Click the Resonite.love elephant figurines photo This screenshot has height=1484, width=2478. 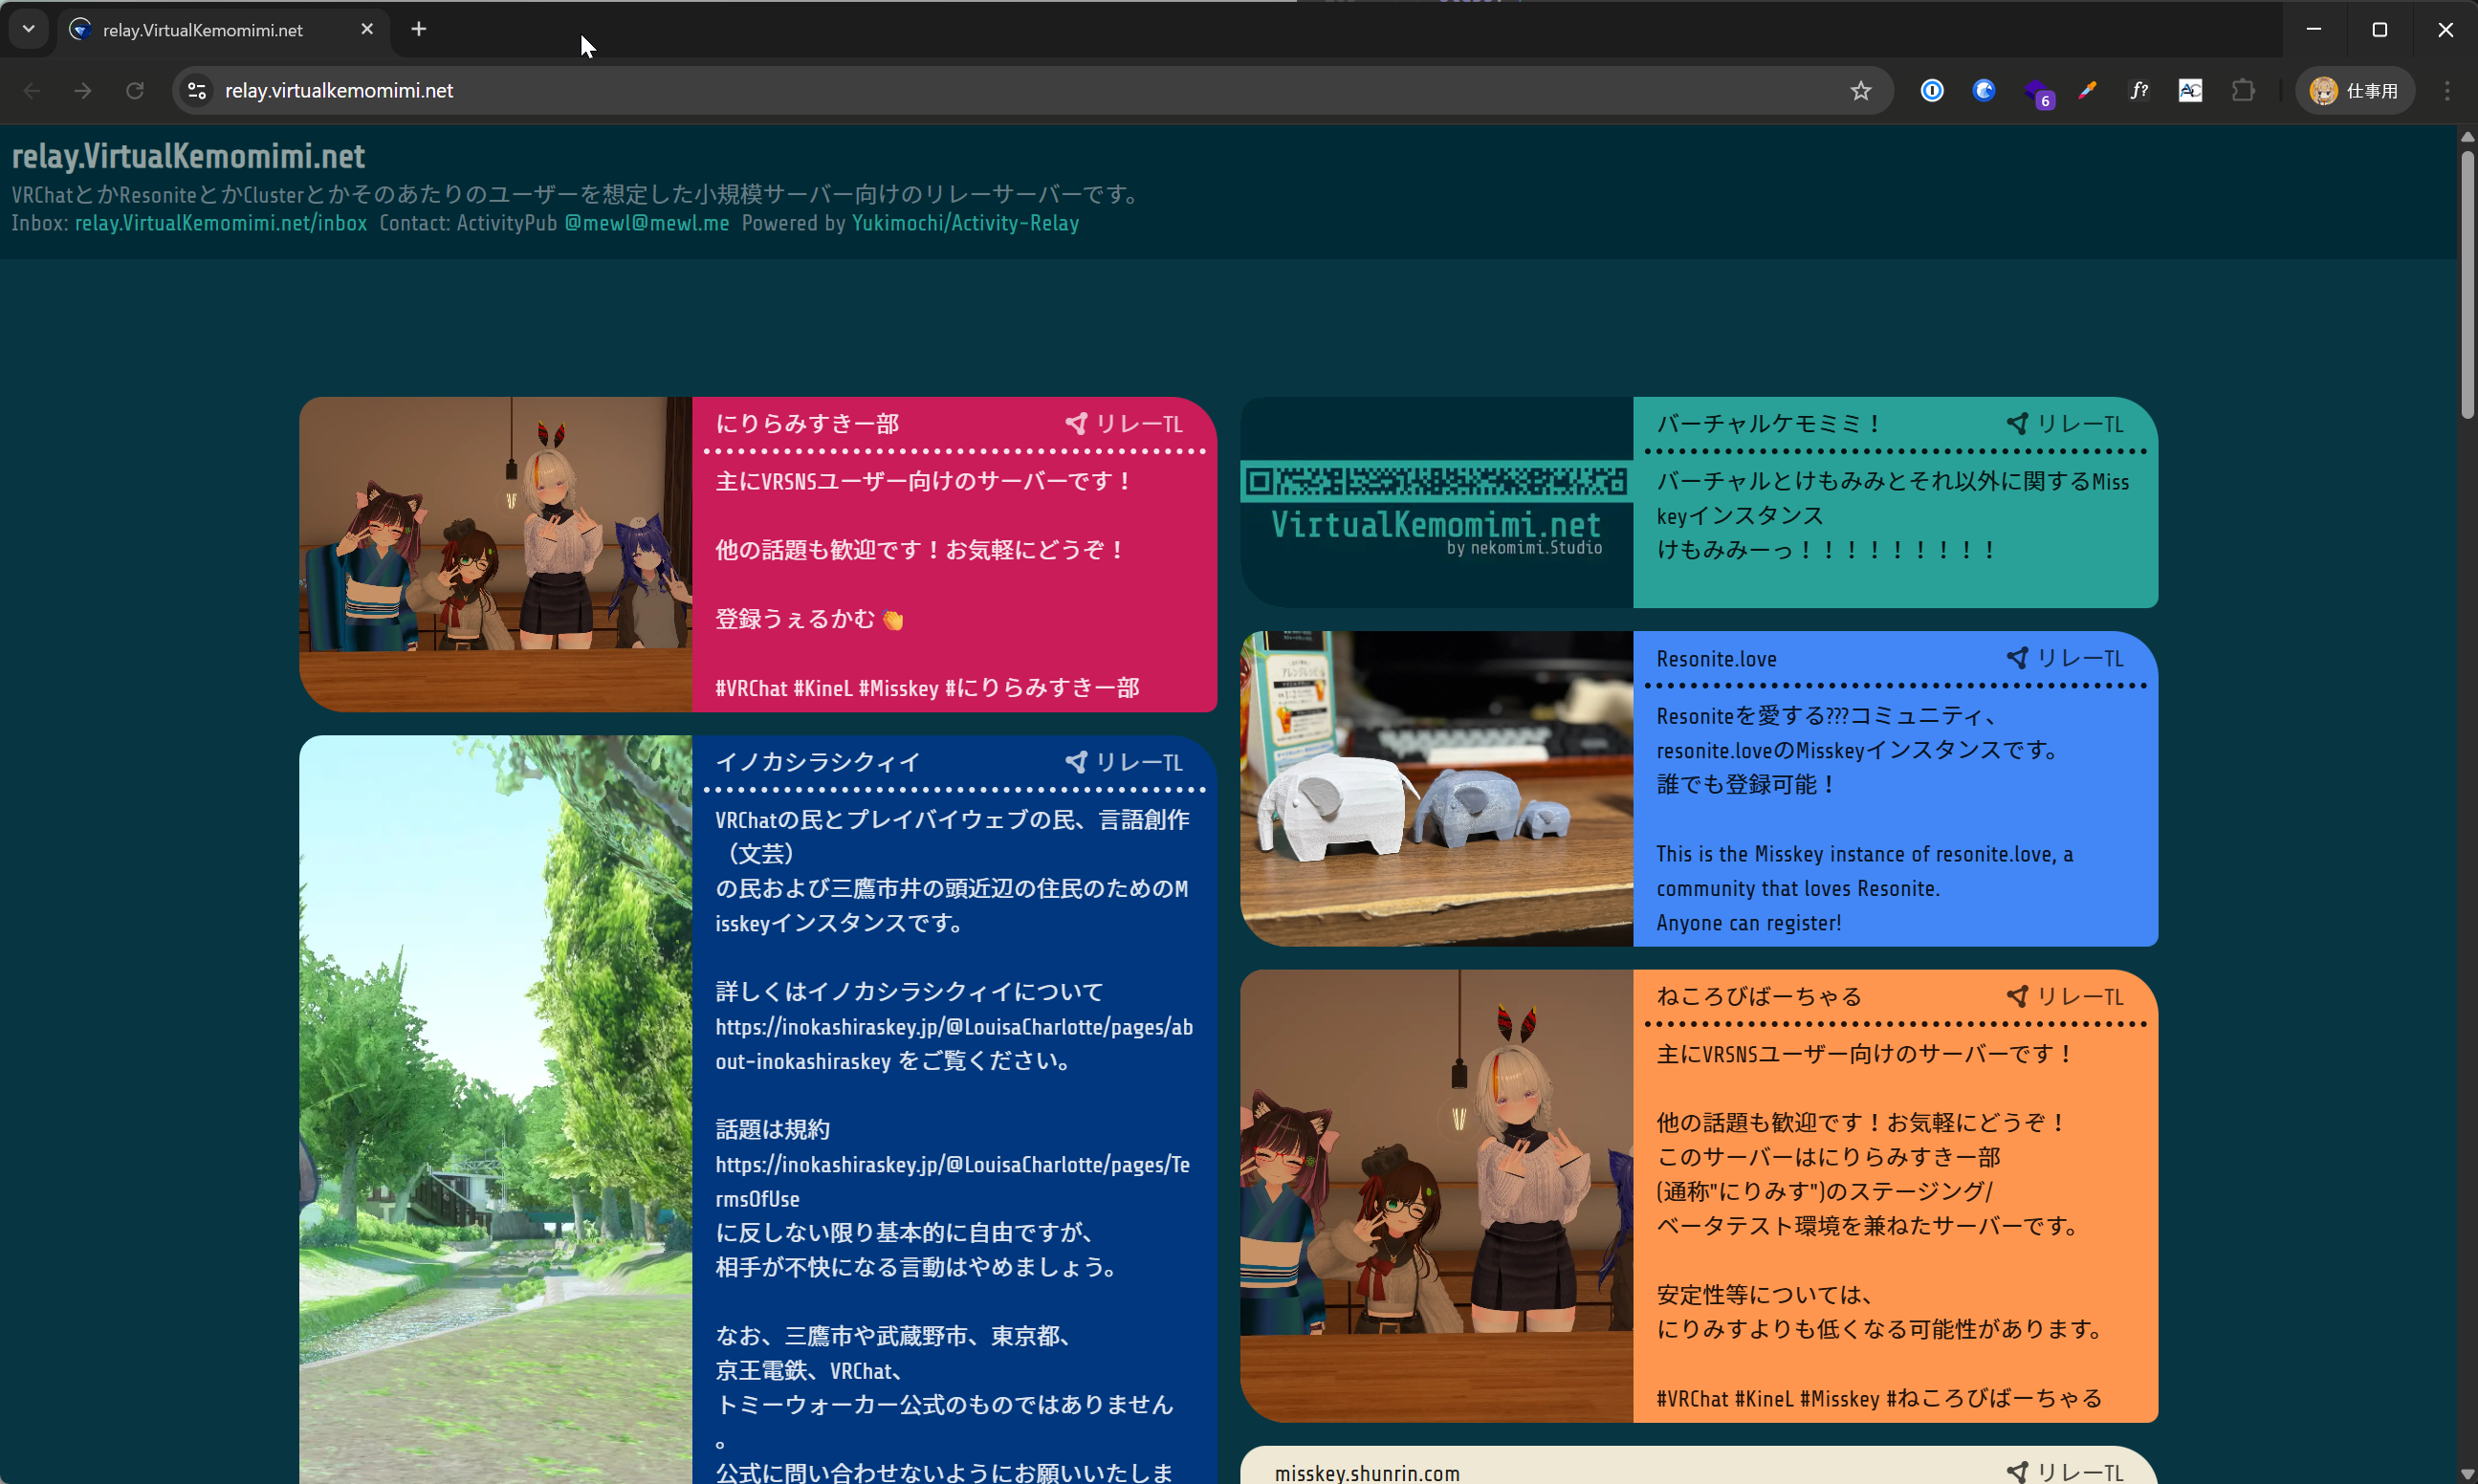(x=1437, y=789)
